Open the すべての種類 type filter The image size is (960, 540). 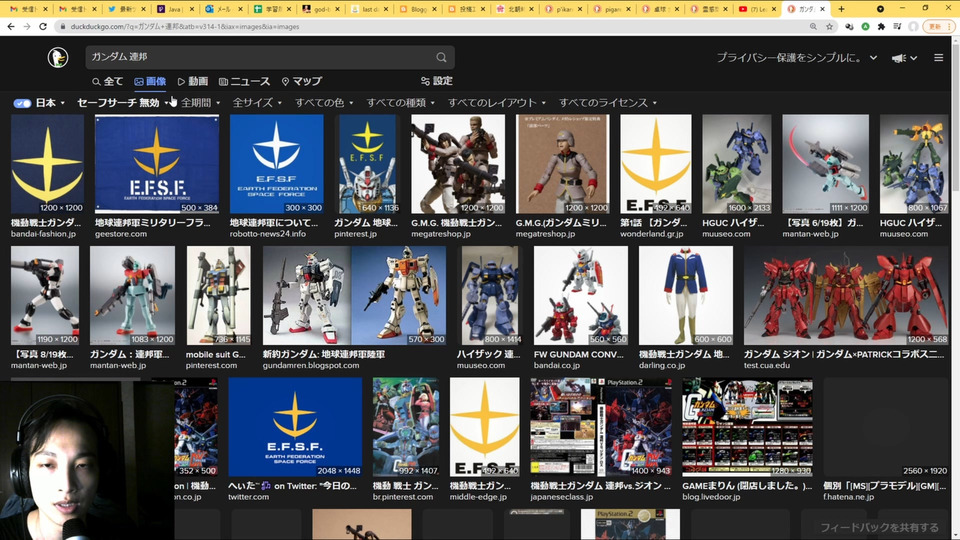coord(400,103)
